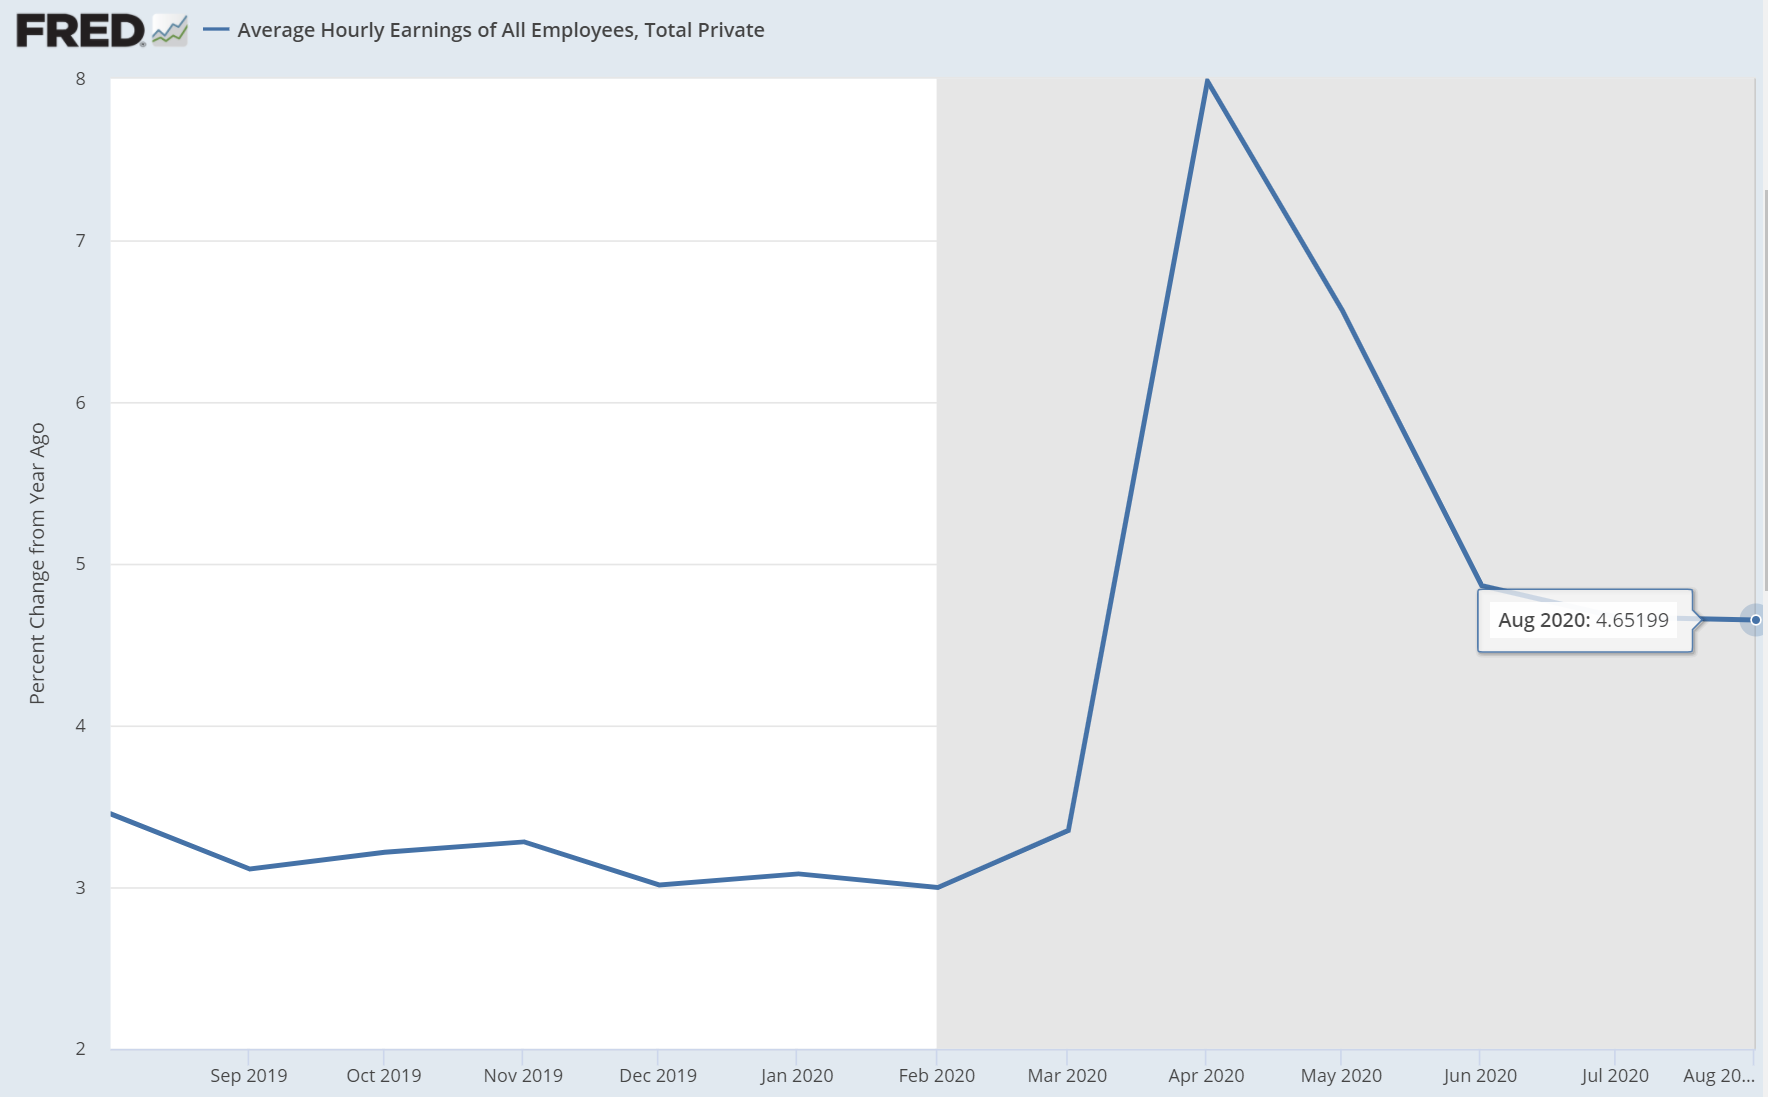Click the y-axis value 5

(81, 564)
